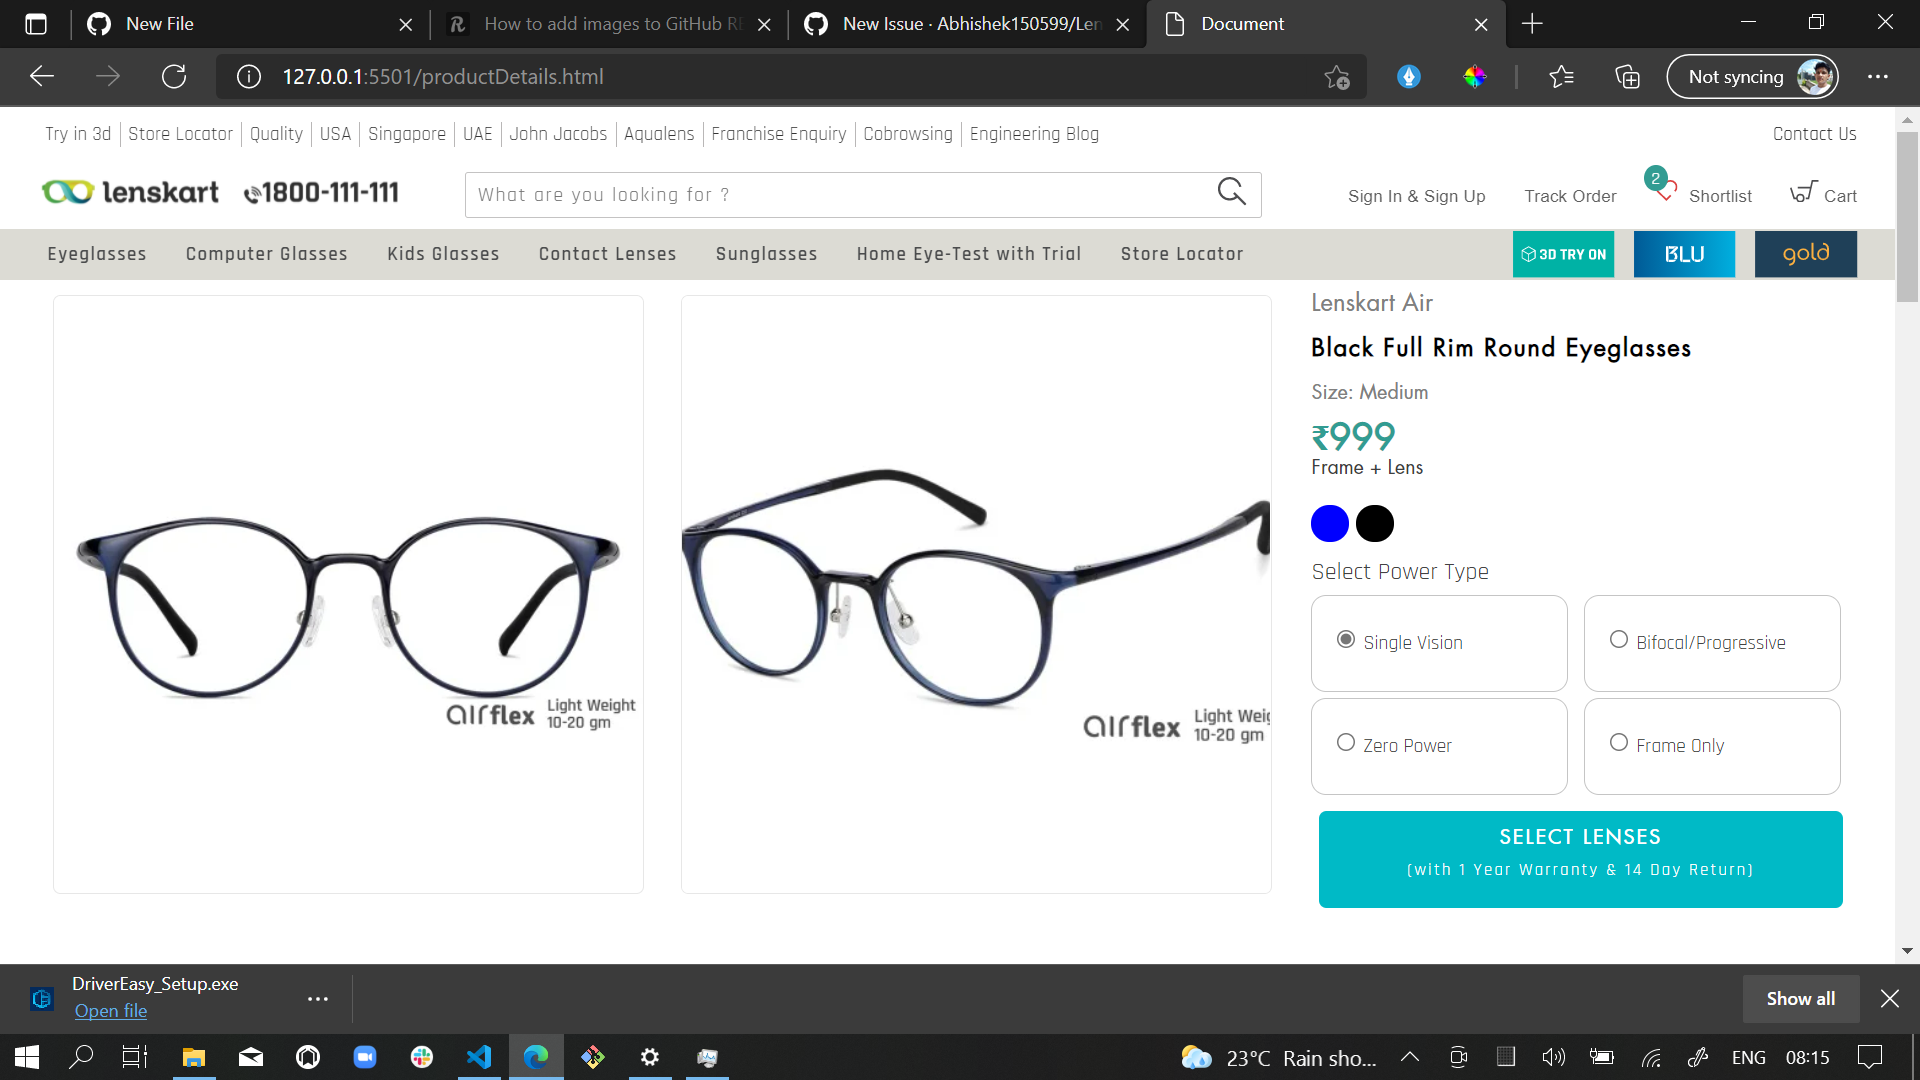Click Open file link for download
Screen dimensions: 1920x1080
coord(111,1011)
